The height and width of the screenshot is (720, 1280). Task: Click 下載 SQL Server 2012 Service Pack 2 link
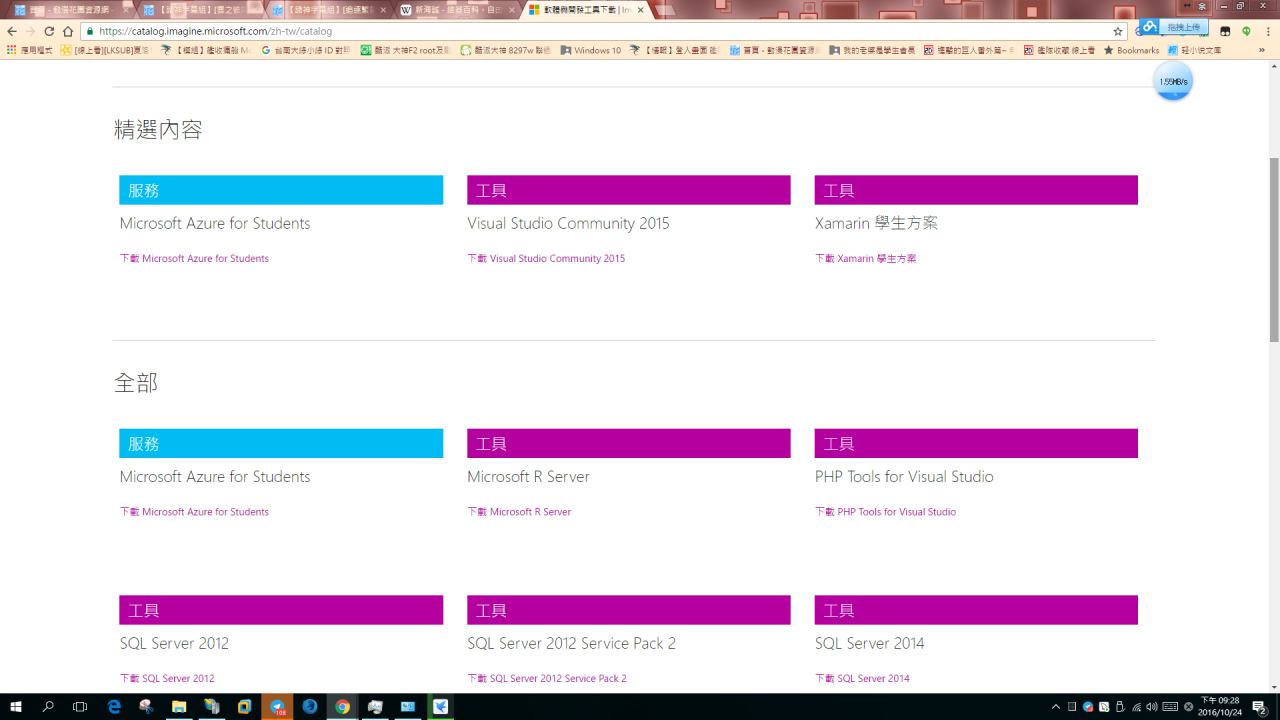547,678
